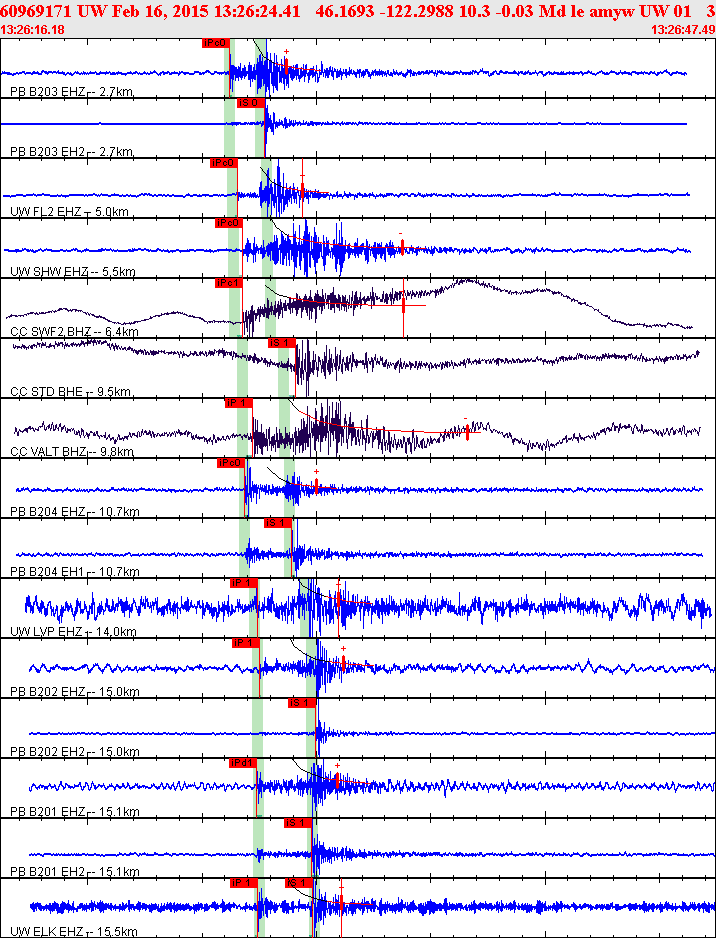This screenshot has height=938, width=716.
Task: Click the coda end marker on CC VALT BHZ trace
Action: click(467, 432)
